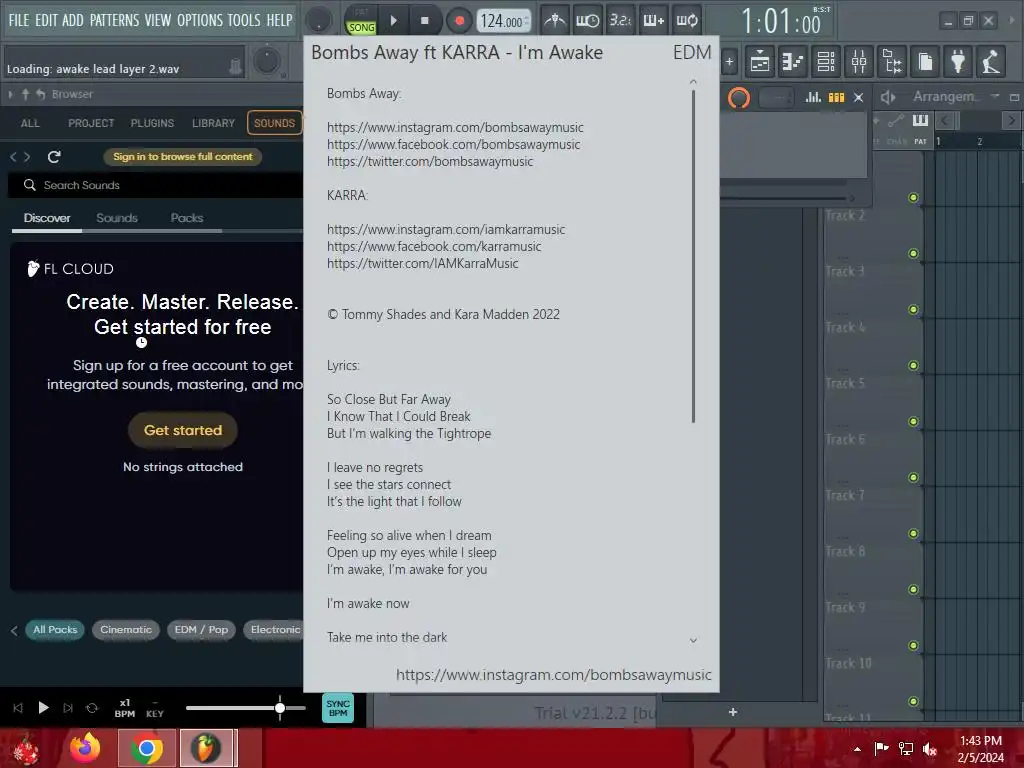Adjust the main volume knob beside HELP
Screen dimensions: 1024x768
319,21
